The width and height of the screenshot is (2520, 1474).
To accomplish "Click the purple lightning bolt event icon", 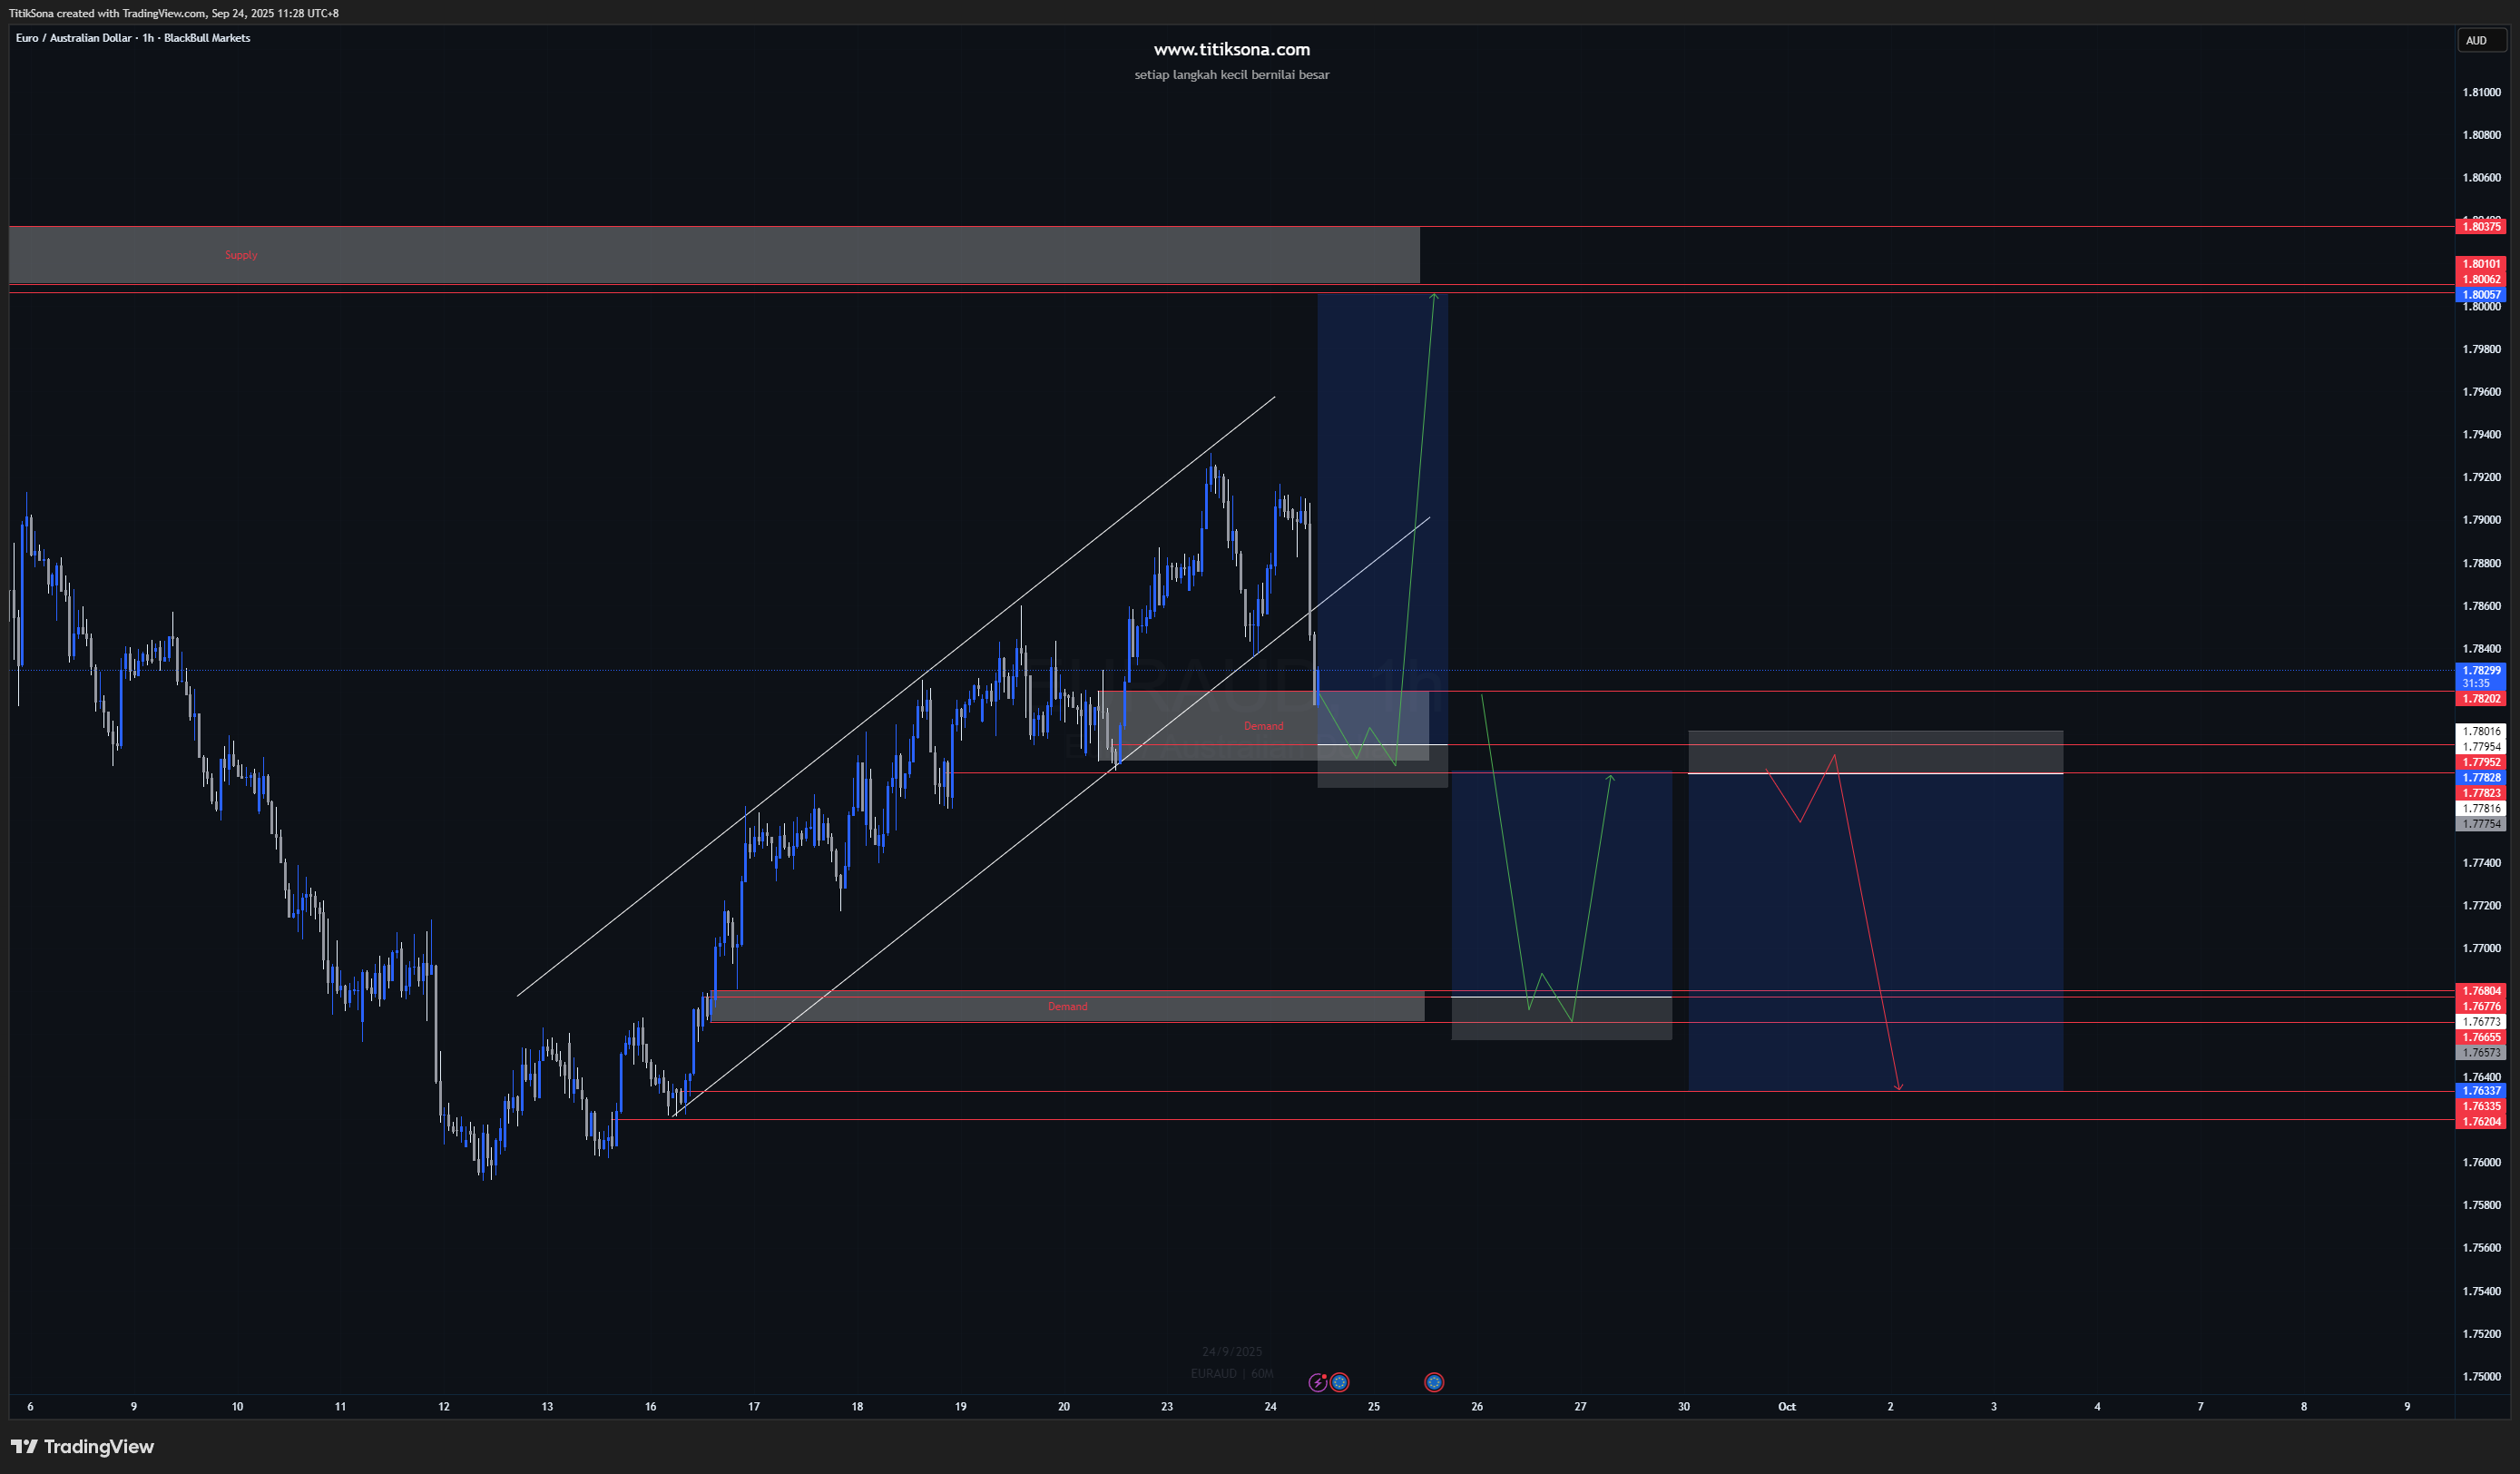I will pyautogui.click(x=1317, y=1382).
